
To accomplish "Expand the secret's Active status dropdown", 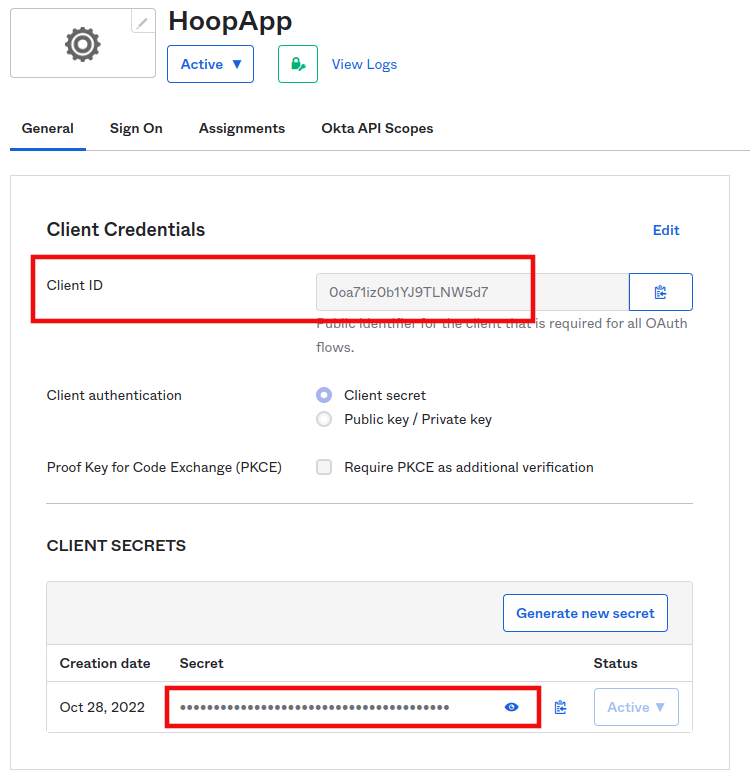I will tap(636, 707).
